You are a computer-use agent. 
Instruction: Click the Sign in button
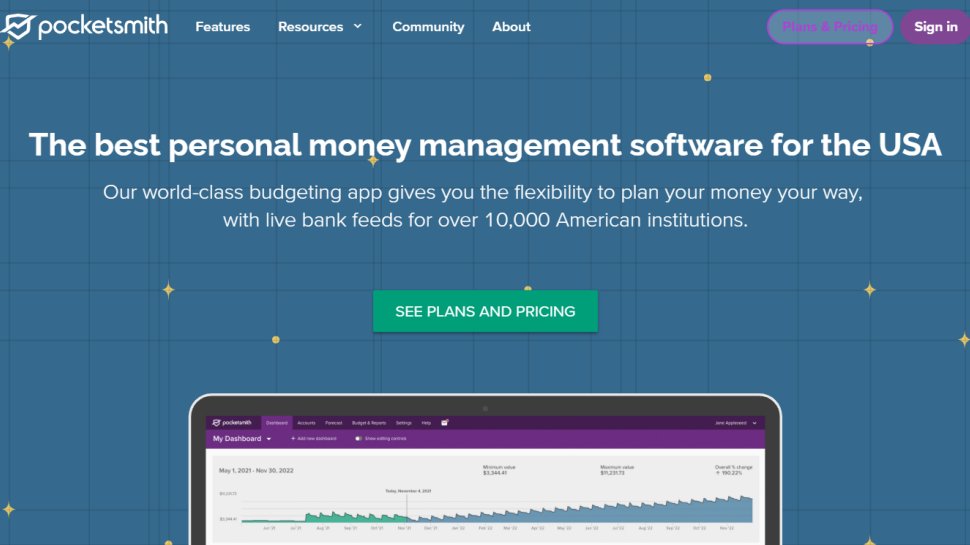pos(935,27)
